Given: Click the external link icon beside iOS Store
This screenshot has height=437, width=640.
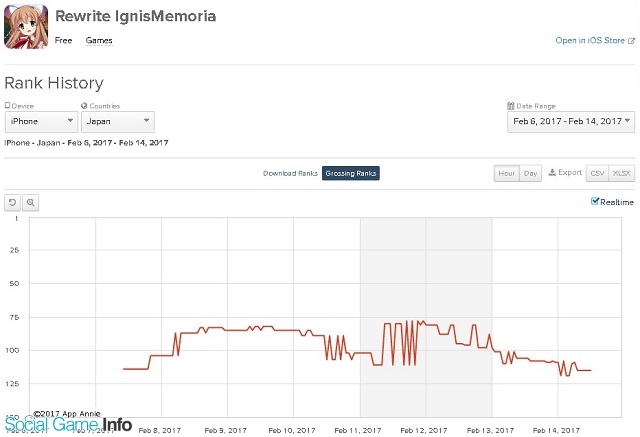Looking at the screenshot, I should point(631,41).
